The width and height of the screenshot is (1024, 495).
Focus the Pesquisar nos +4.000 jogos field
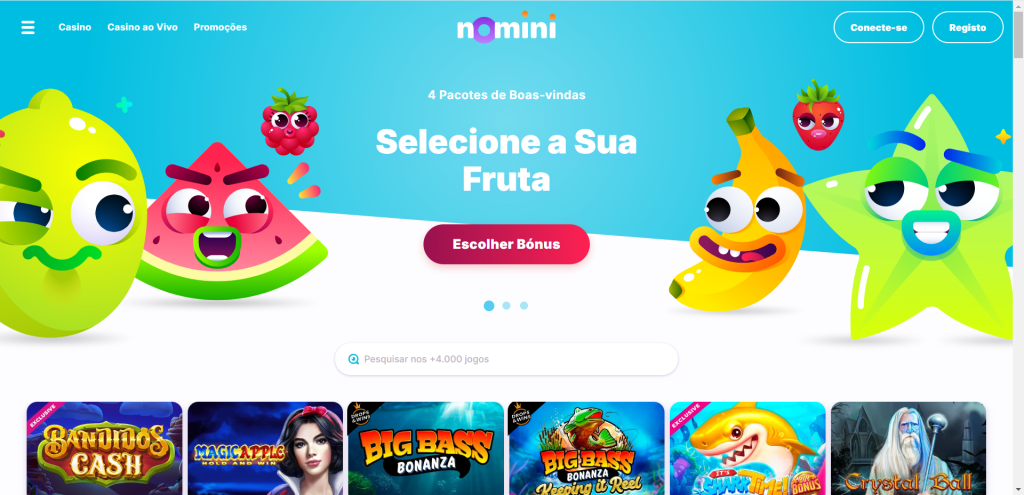(506, 359)
